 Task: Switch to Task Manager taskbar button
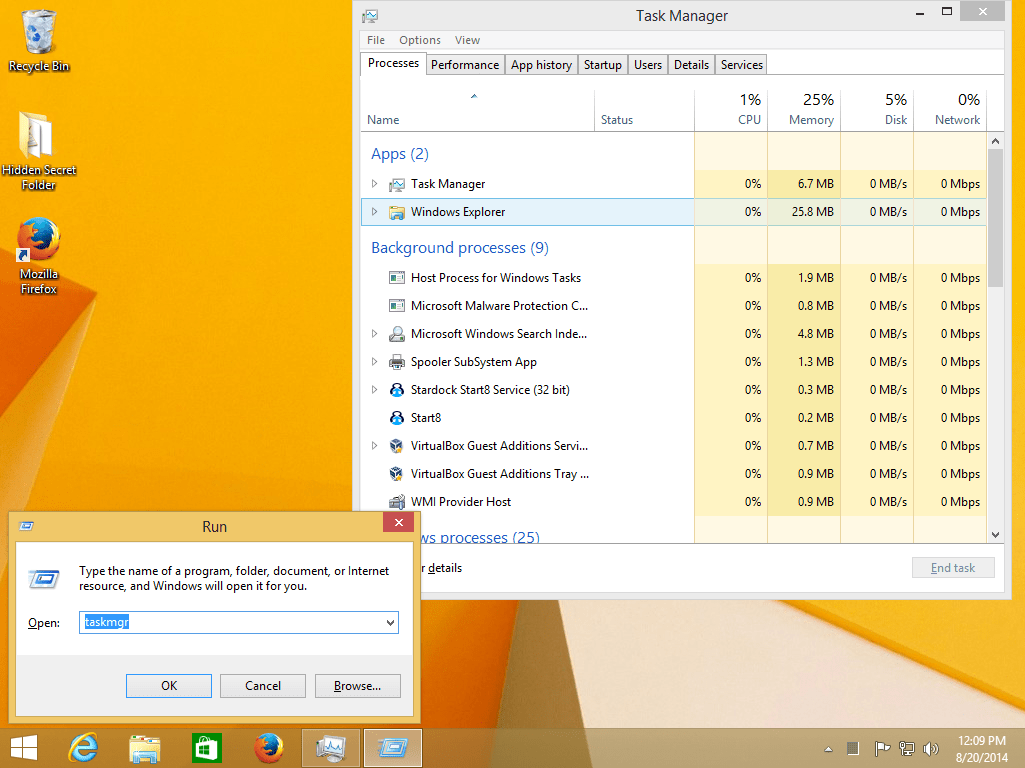pos(330,748)
